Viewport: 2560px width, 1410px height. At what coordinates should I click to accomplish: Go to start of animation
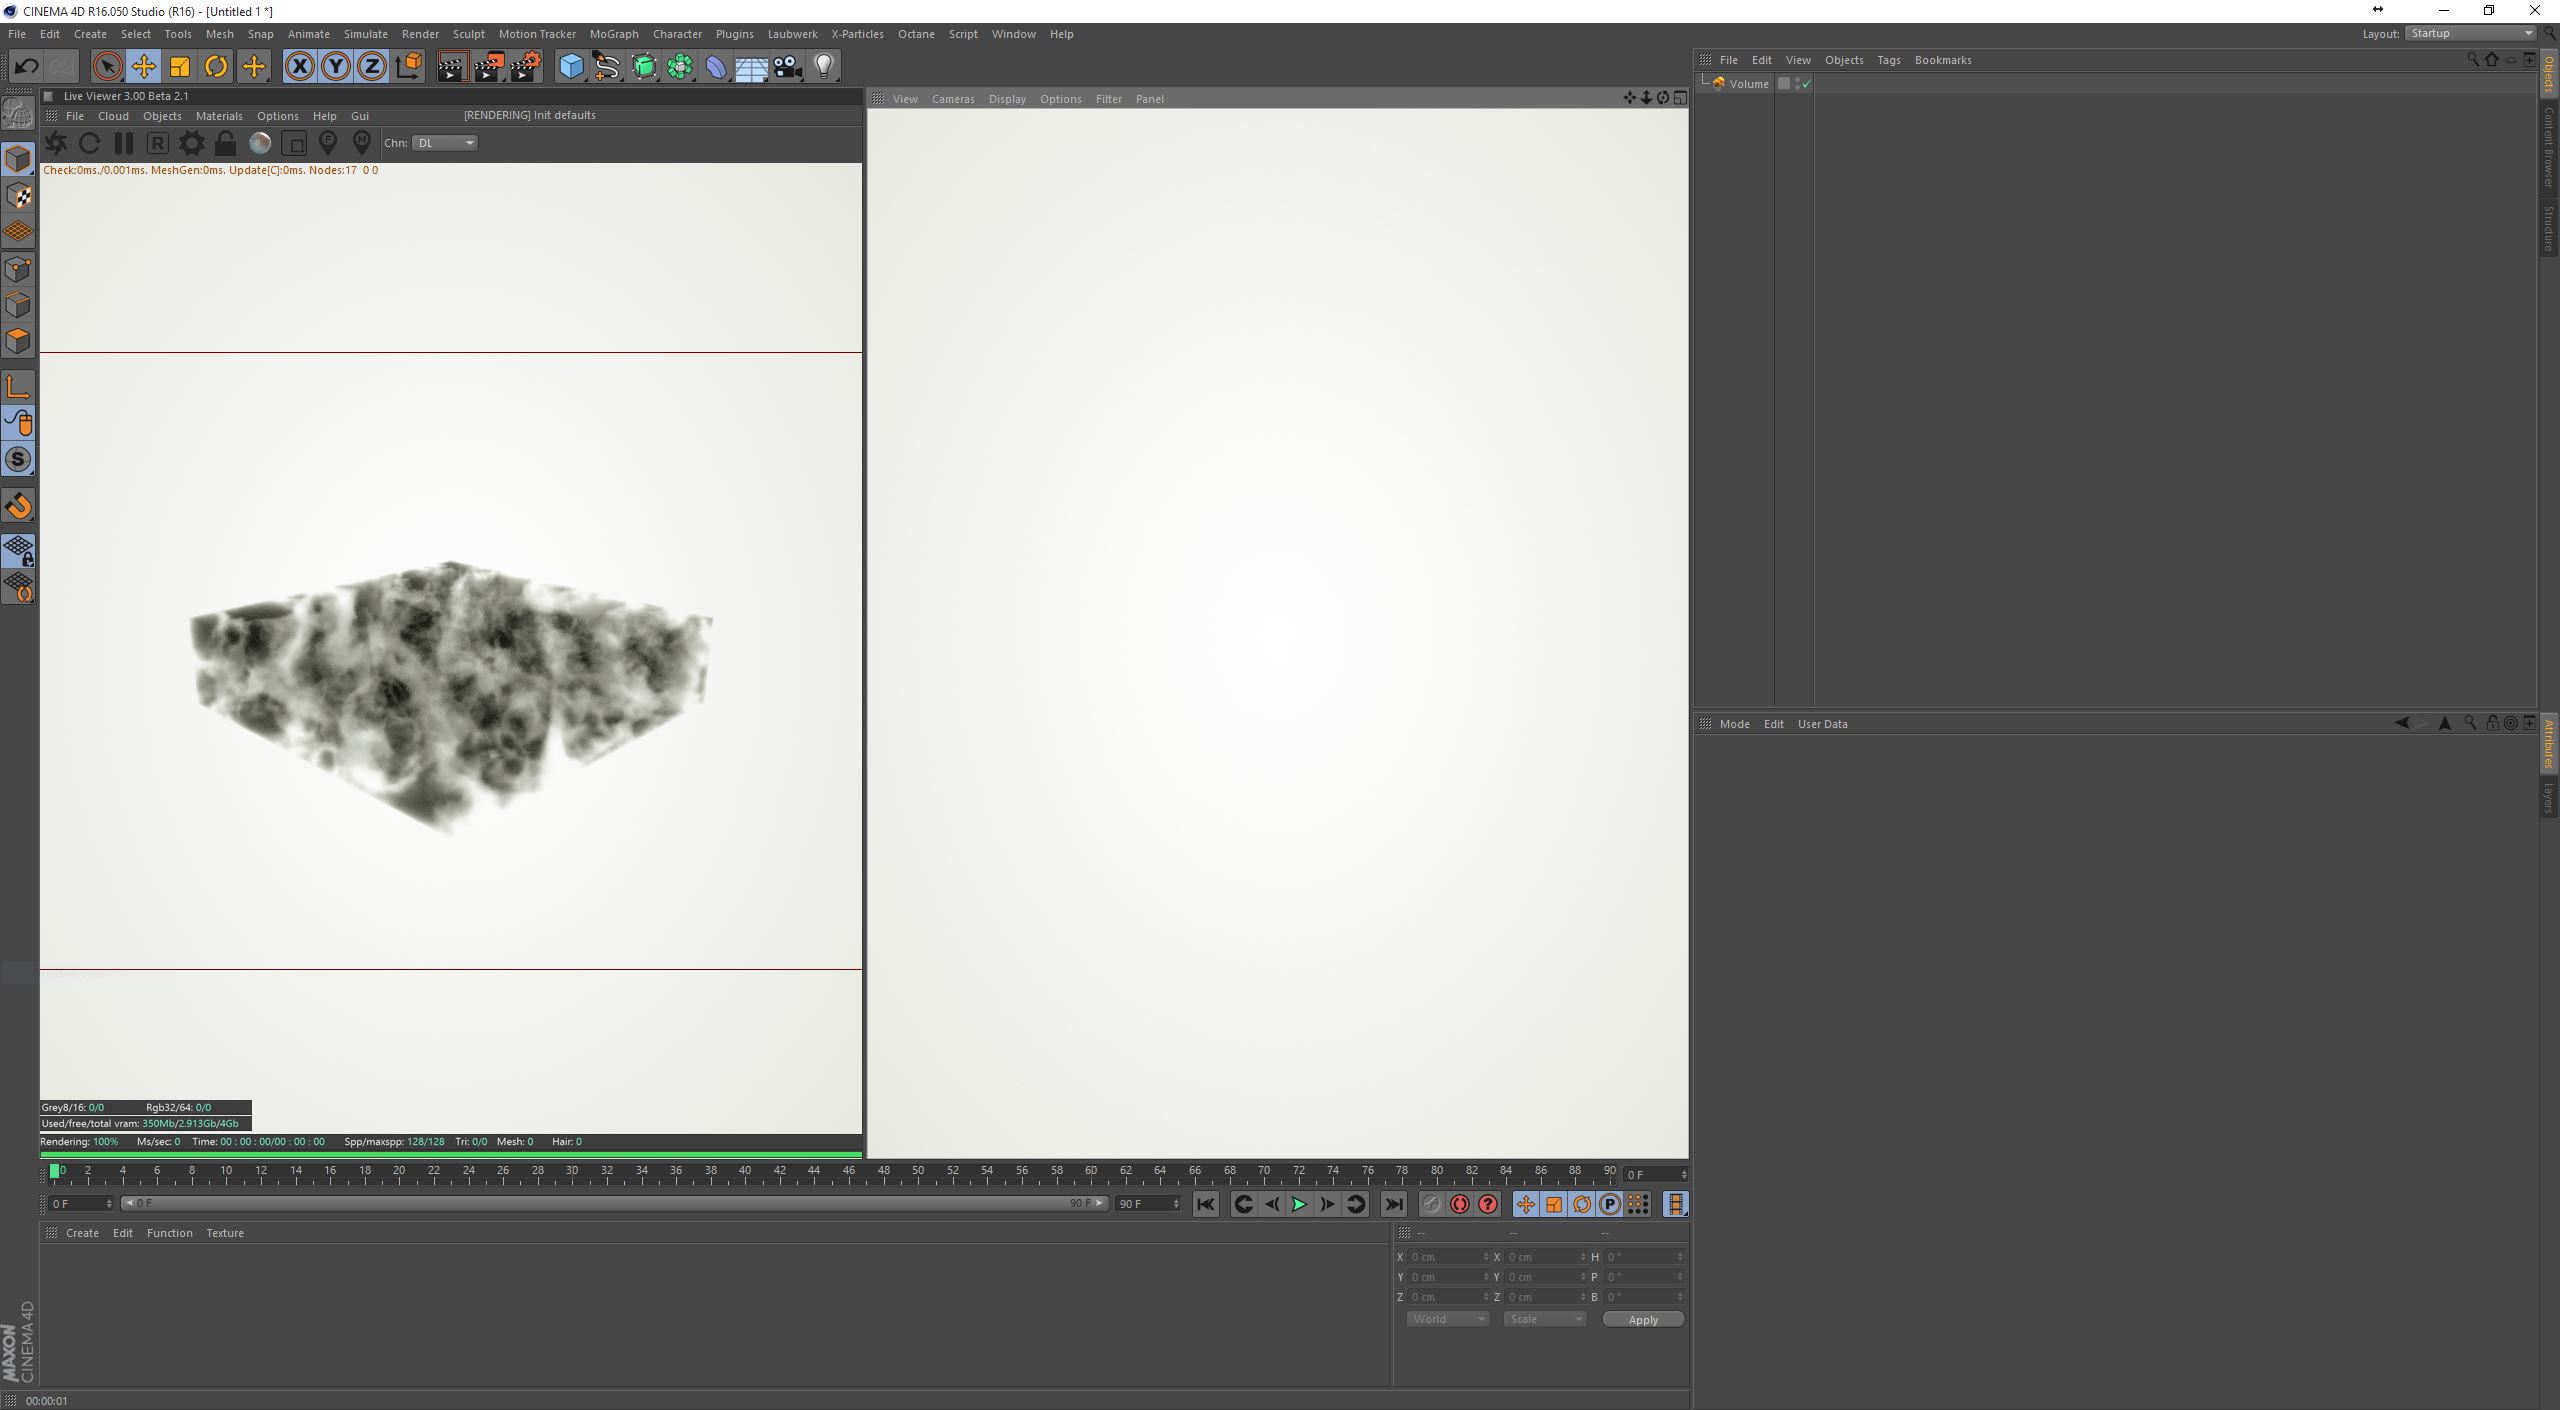pos(1205,1205)
